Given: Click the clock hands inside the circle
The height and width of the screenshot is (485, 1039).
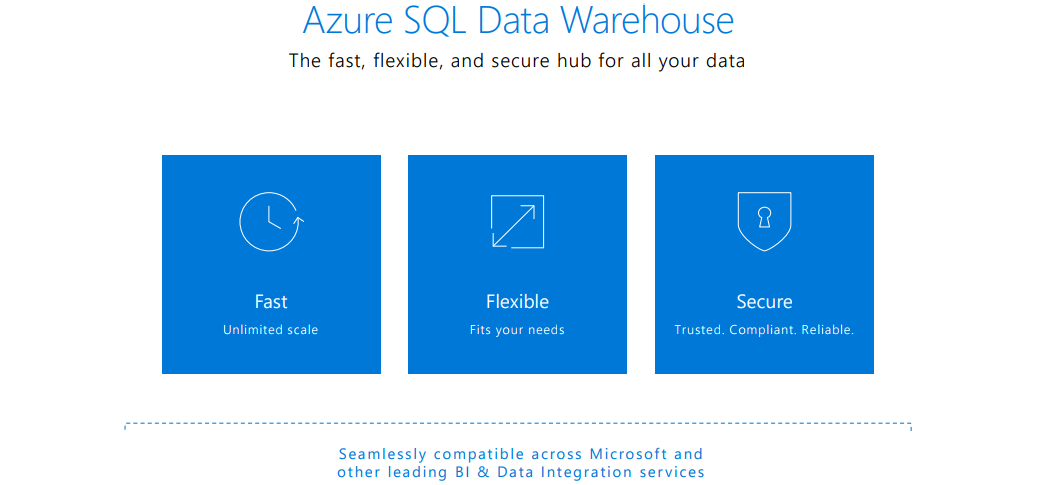Looking at the screenshot, I should 274,218.
